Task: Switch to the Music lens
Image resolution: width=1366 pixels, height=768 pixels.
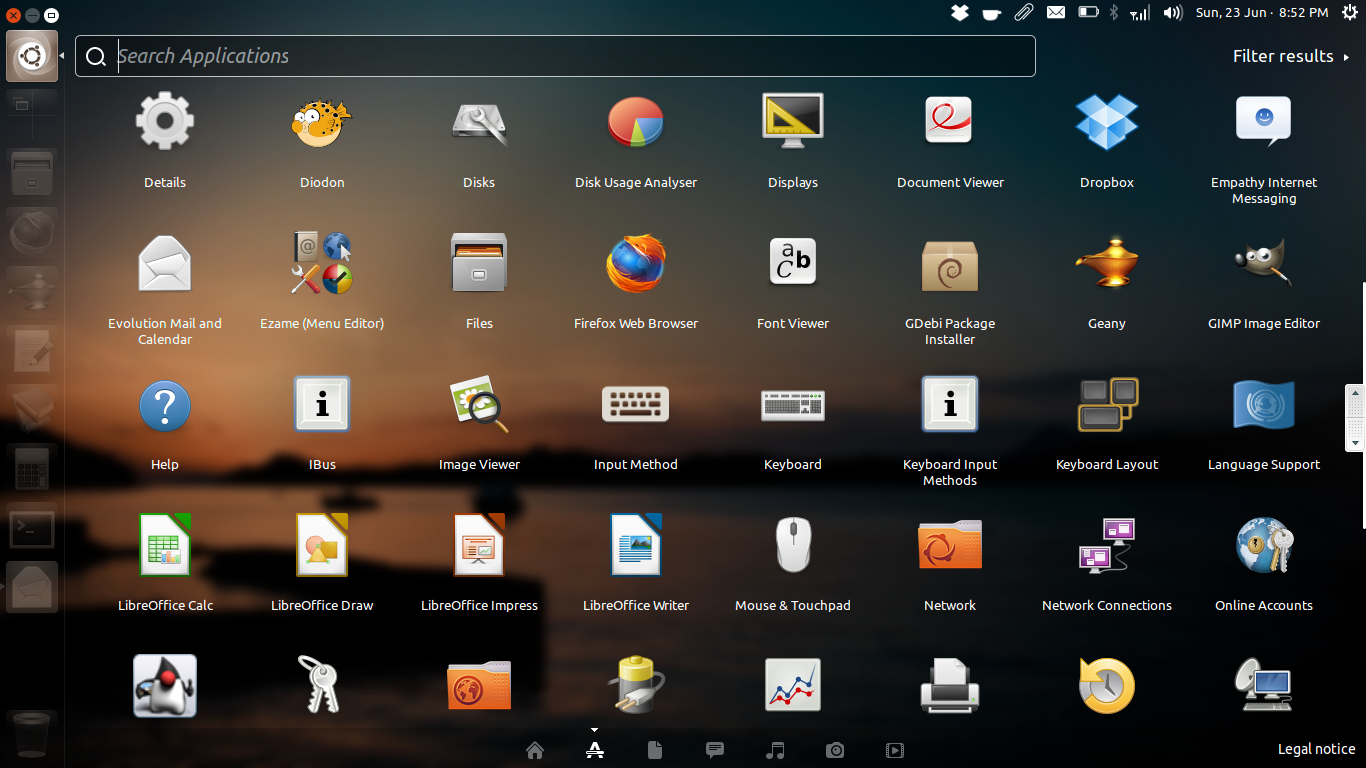Action: 775,750
